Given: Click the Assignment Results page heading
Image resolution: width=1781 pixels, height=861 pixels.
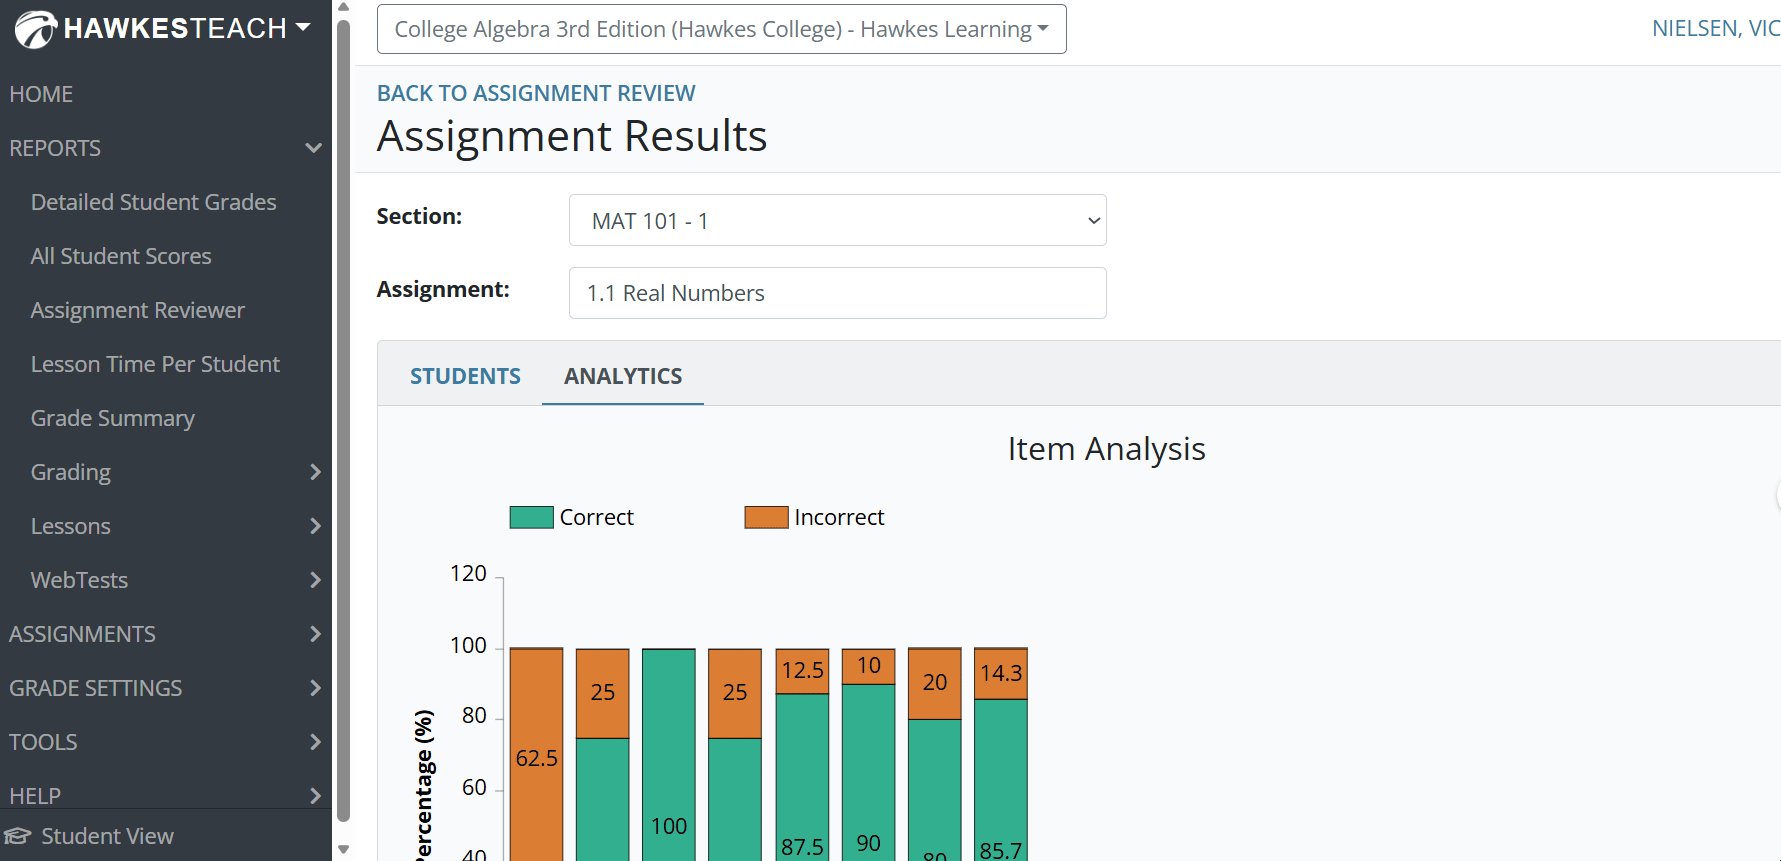Looking at the screenshot, I should point(572,136).
